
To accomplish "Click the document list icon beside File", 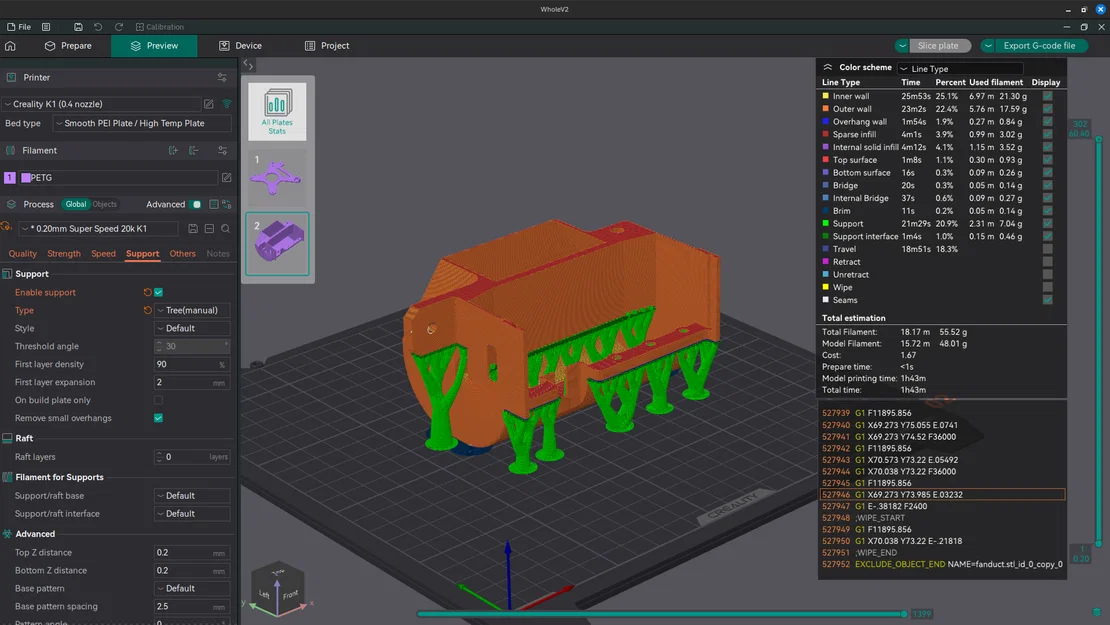I will 46,27.
